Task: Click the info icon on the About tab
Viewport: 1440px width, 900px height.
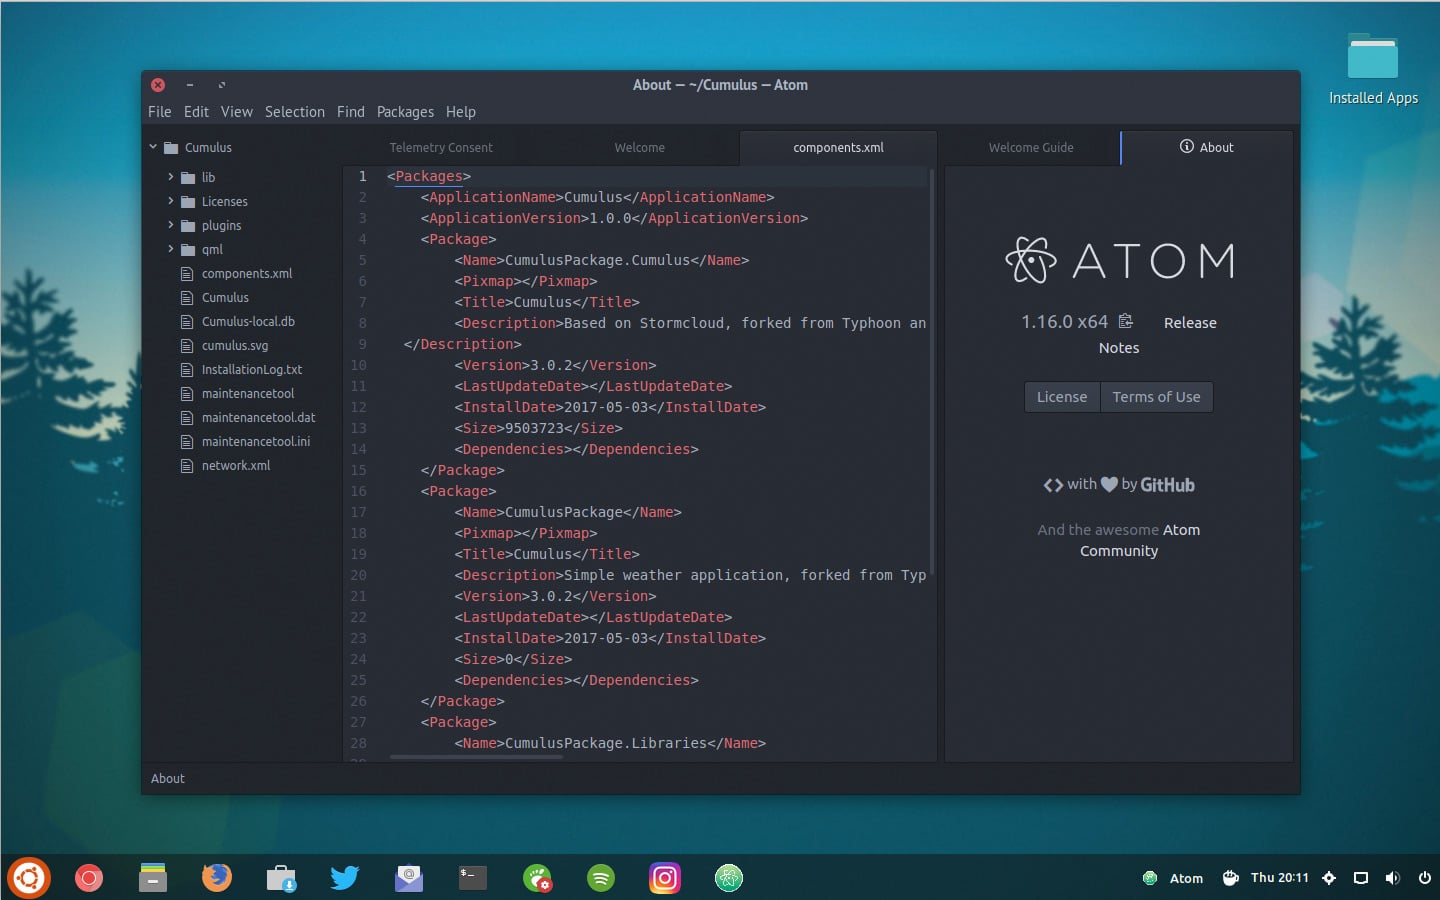Action: (x=1187, y=147)
